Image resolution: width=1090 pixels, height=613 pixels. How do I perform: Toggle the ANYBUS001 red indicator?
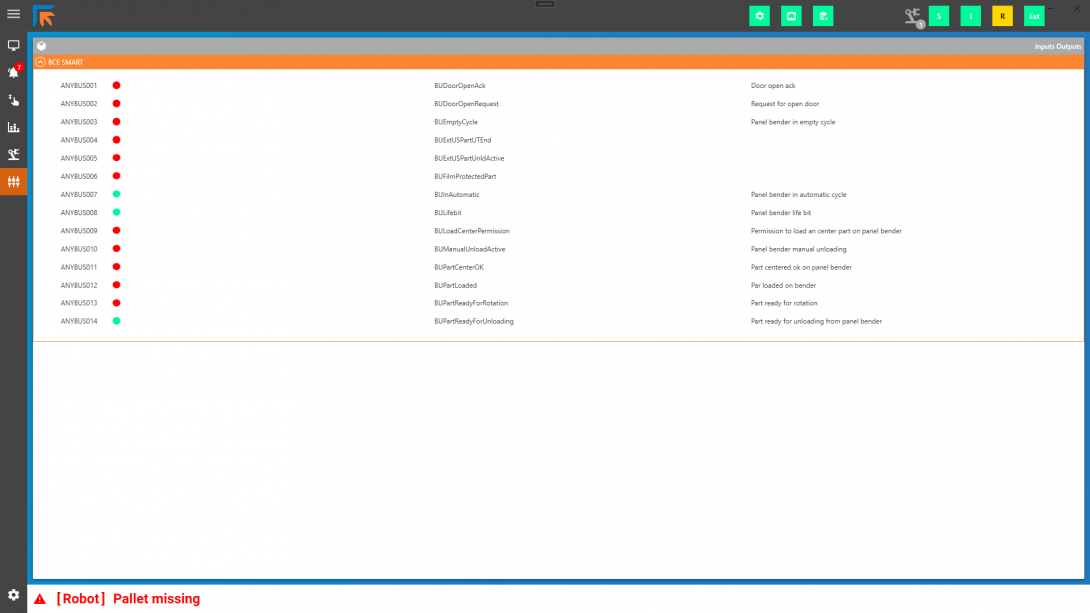(116, 86)
